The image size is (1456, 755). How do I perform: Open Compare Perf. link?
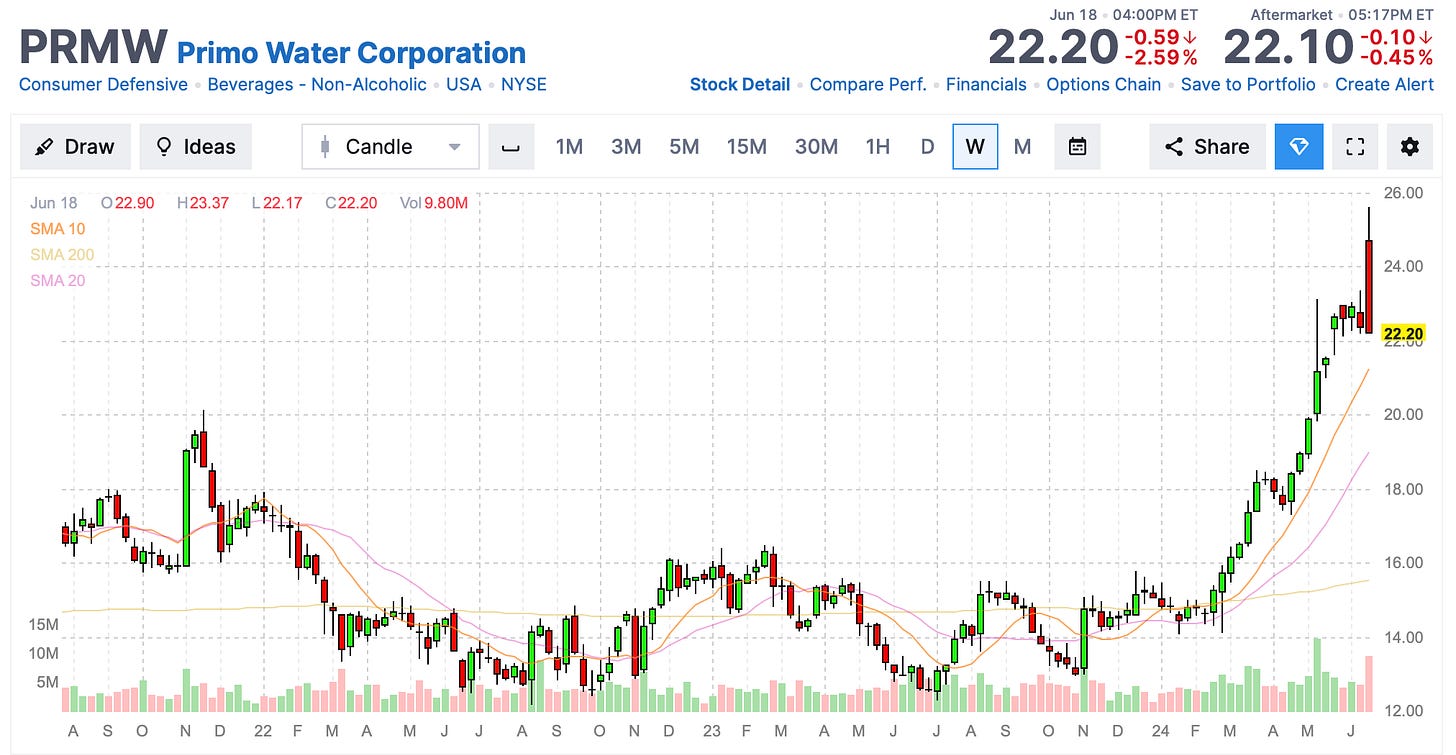[x=868, y=85]
